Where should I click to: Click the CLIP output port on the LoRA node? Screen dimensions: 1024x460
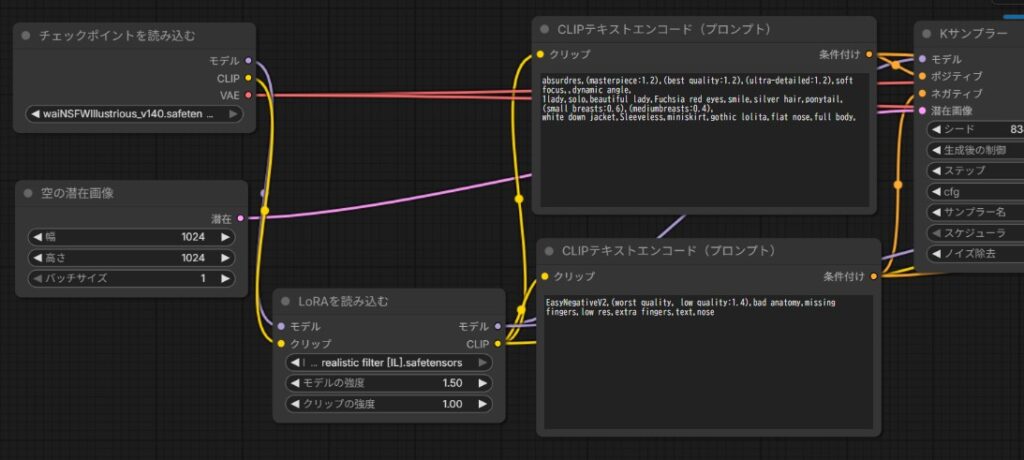[x=498, y=343]
